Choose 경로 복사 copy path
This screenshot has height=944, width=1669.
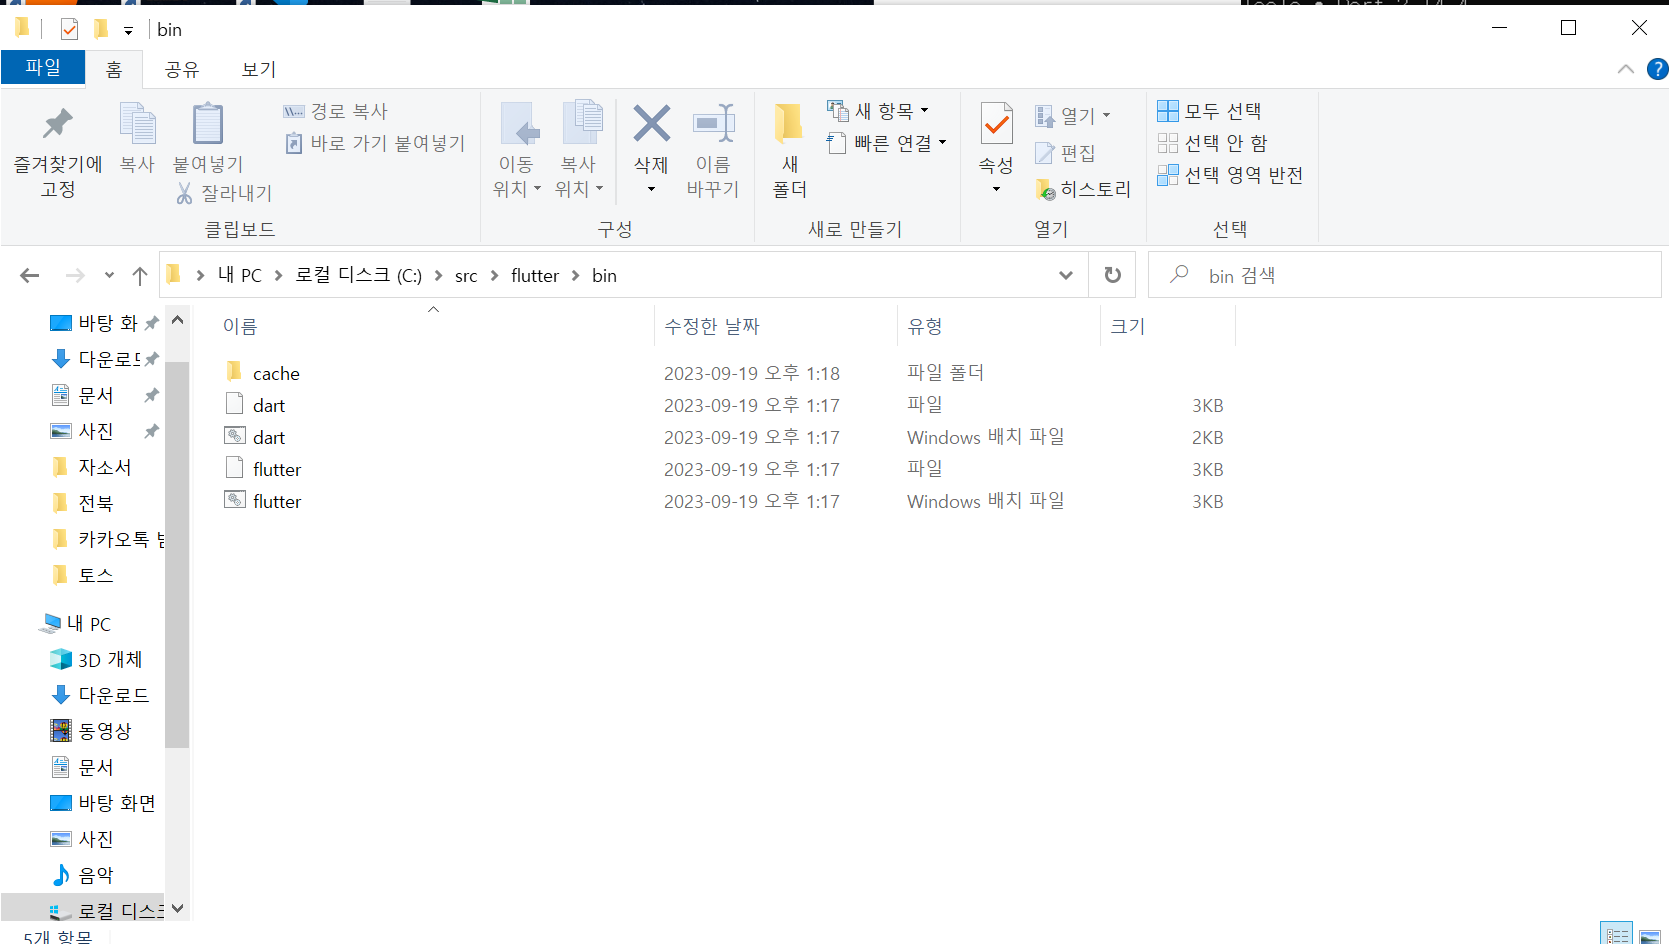tap(336, 111)
